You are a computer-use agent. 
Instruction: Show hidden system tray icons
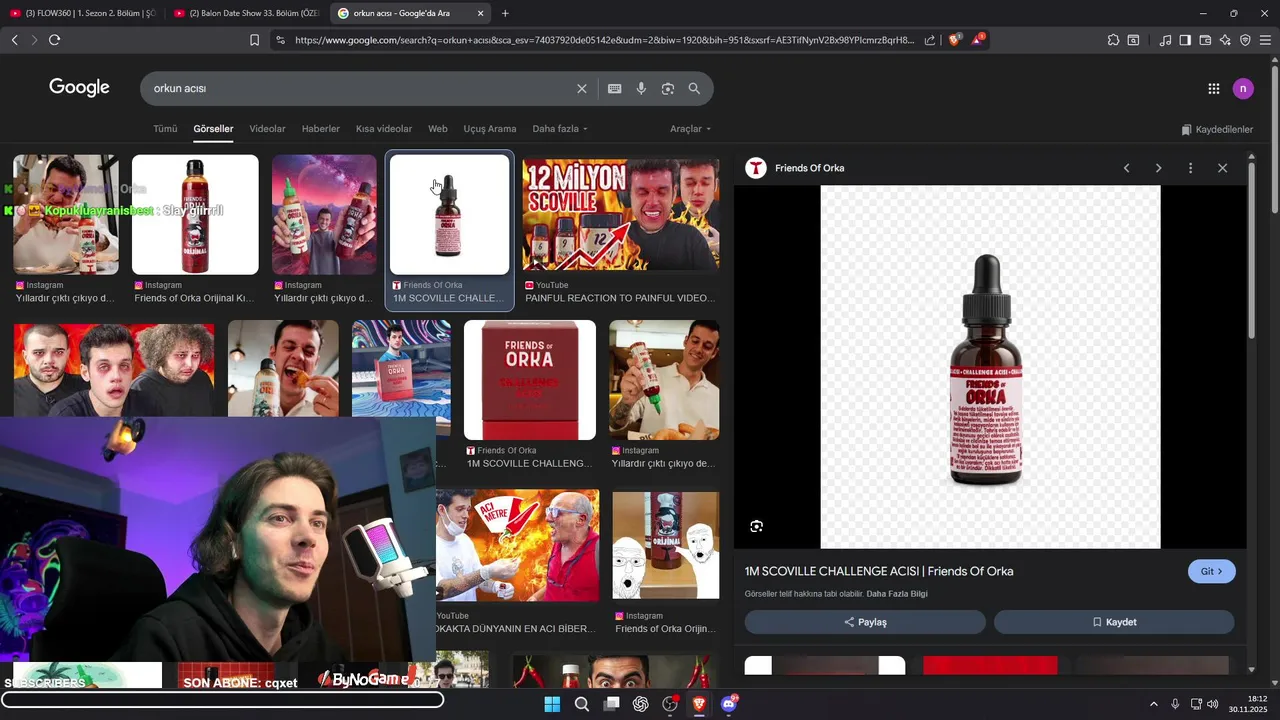coord(1153,704)
